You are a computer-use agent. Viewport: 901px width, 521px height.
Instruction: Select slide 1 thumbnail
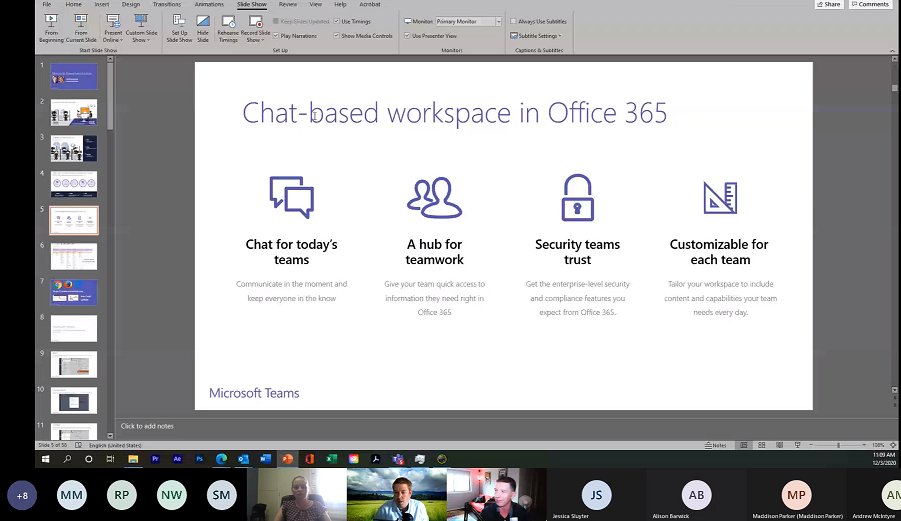pyautogui.click(x=74, y=76)
